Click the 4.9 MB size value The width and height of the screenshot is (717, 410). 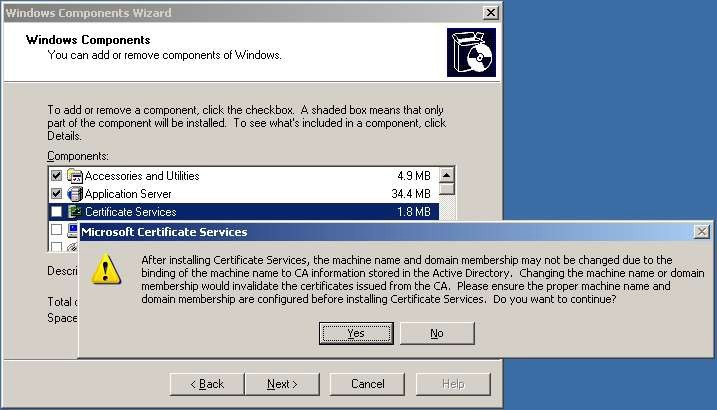(x=414, y=176)
